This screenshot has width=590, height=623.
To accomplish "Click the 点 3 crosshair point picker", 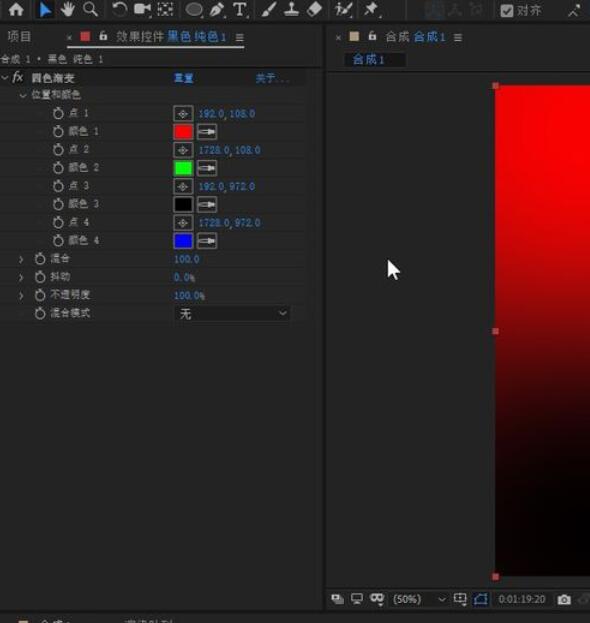I will point(183,187).
